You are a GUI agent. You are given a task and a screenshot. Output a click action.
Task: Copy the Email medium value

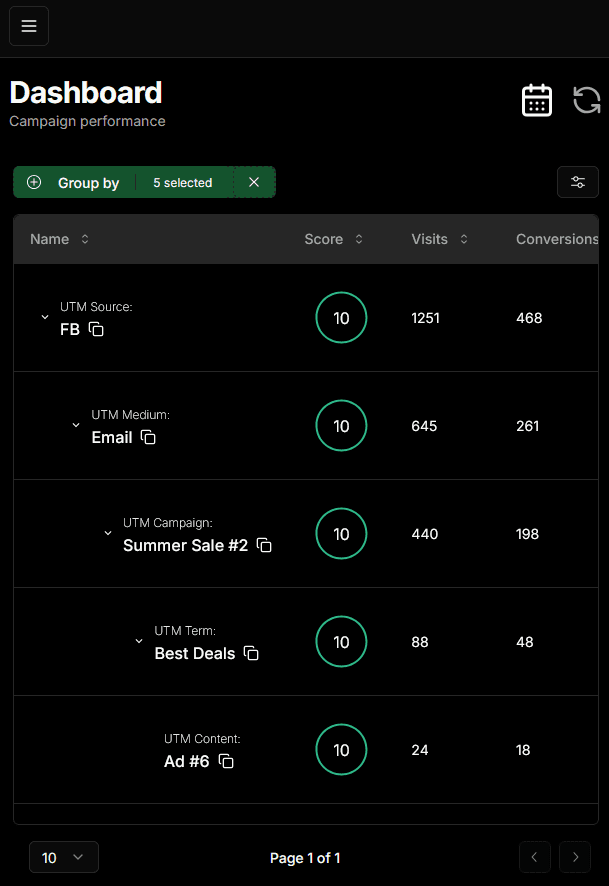(x=148, y=437)
